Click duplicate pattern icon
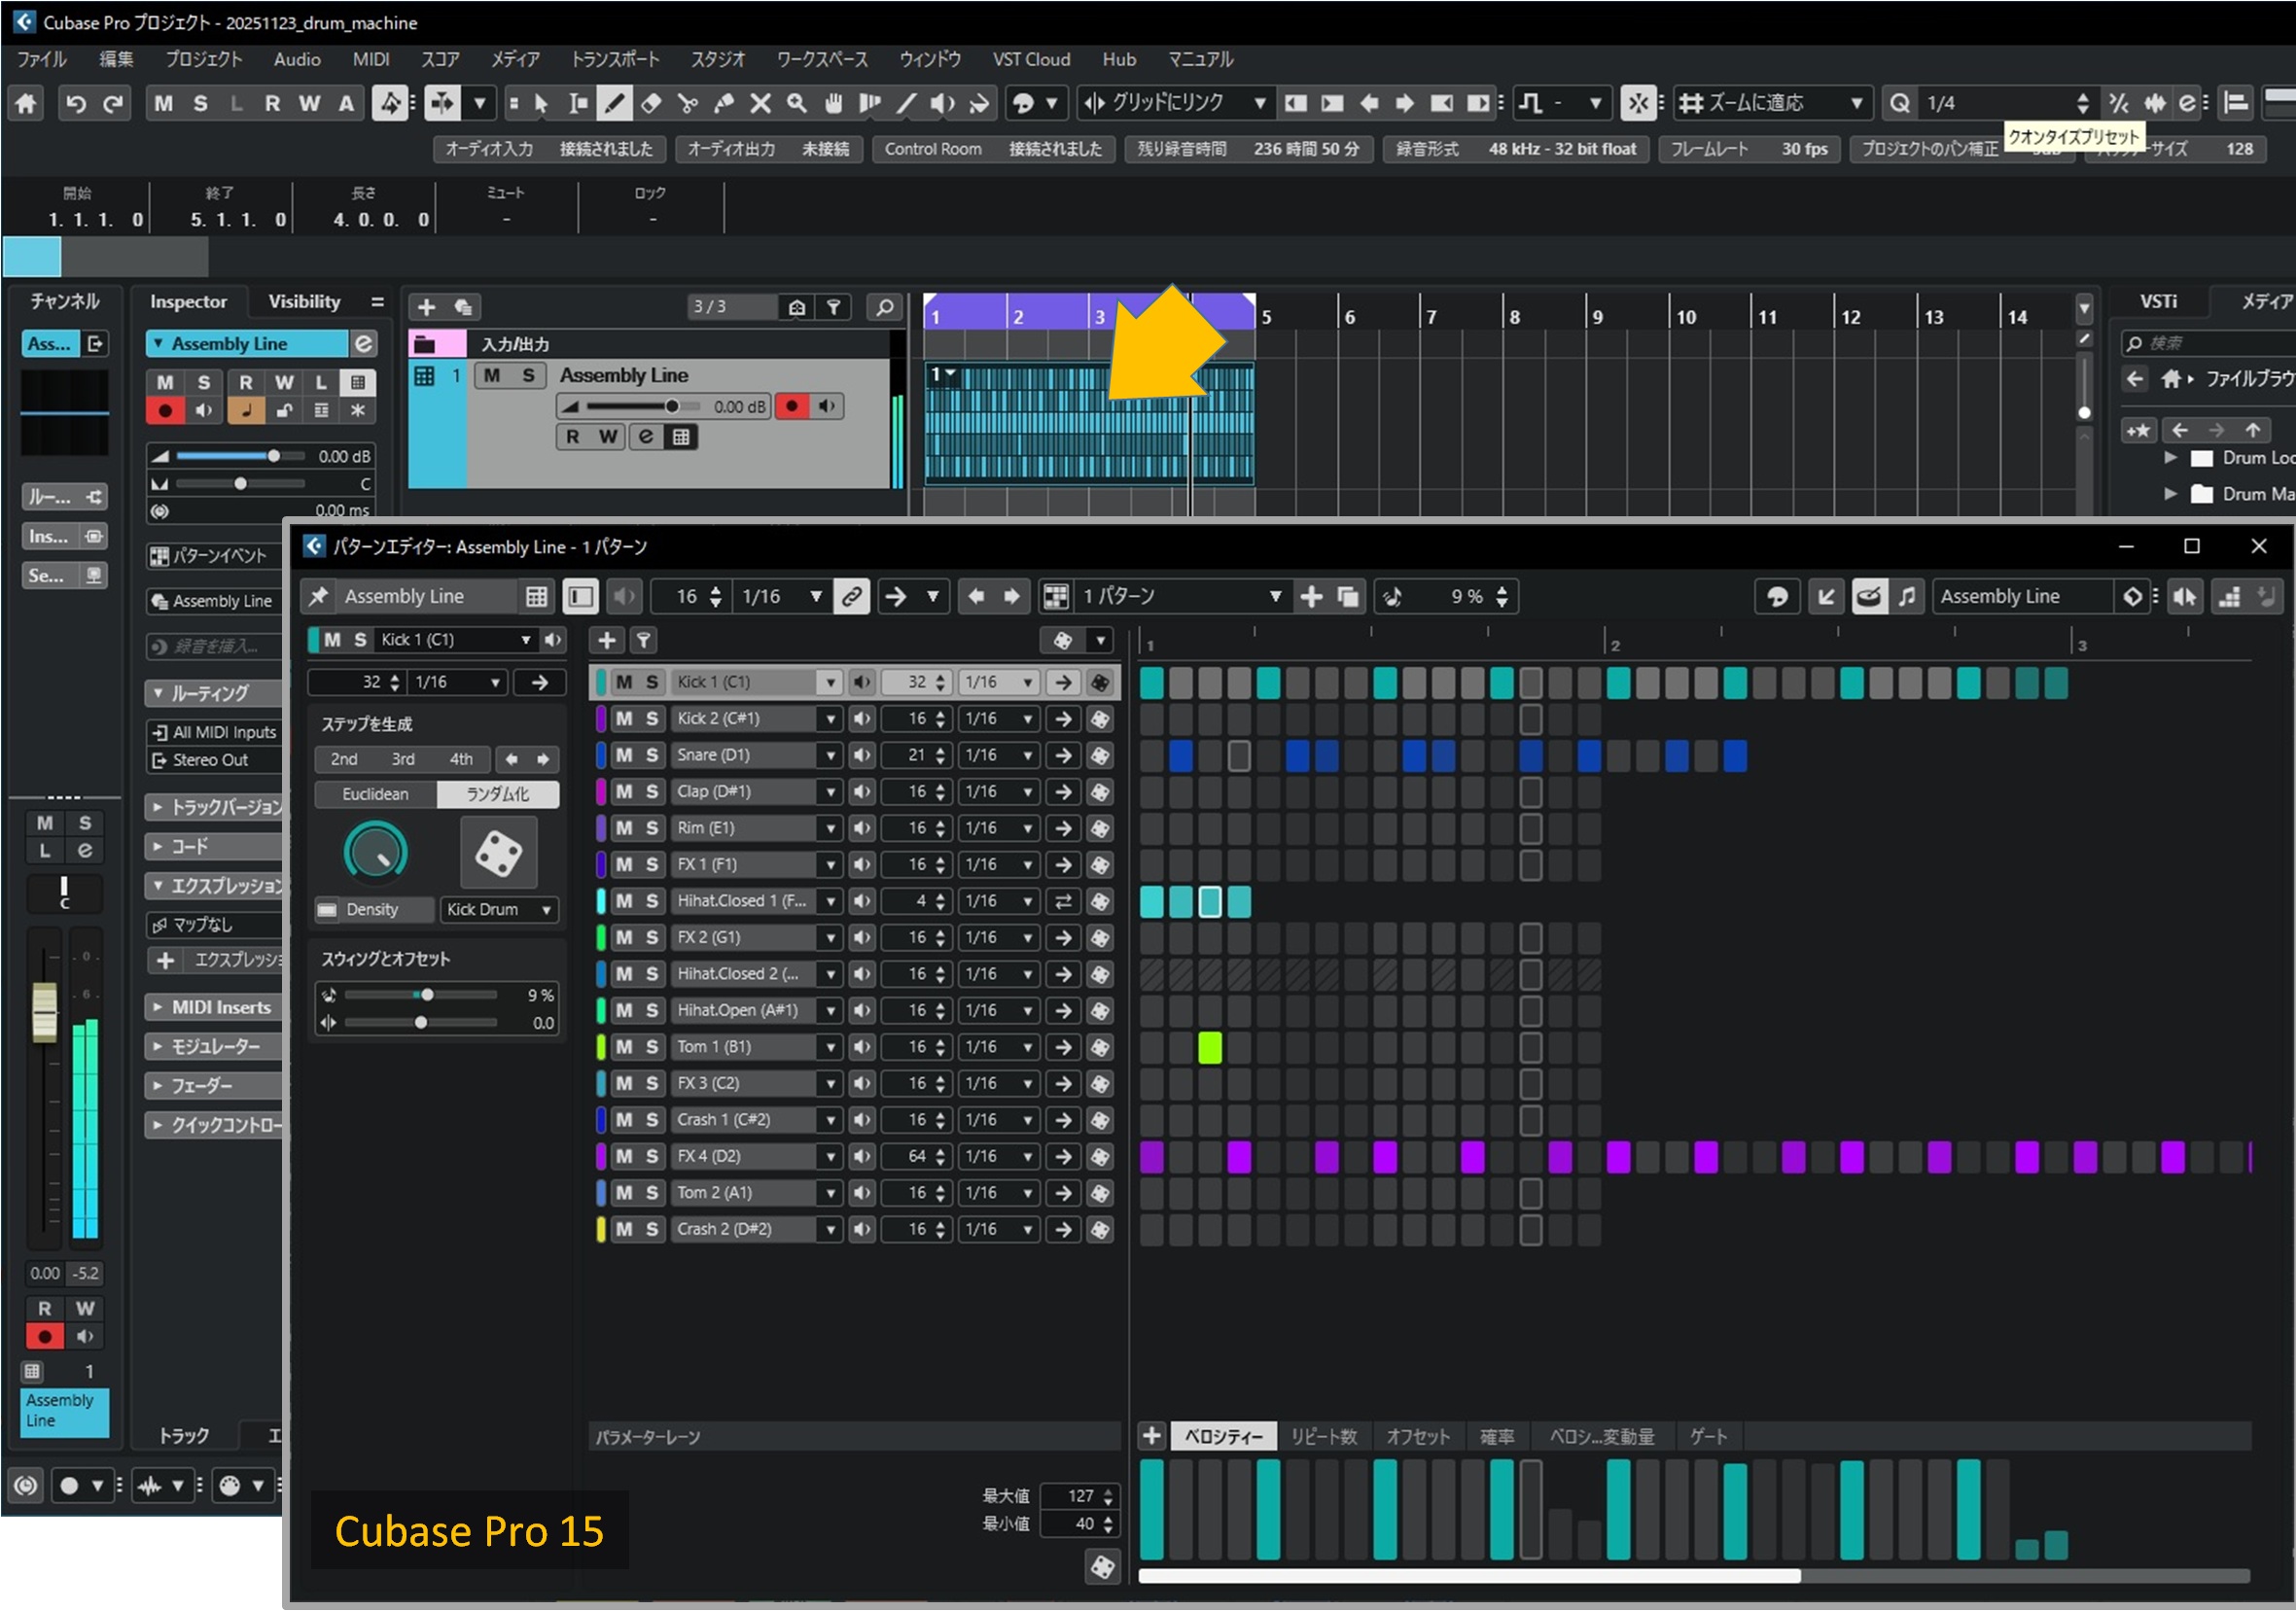Image resolution: width=2296 pixels, height=1611 pixels. click(x=1348, y=597)
